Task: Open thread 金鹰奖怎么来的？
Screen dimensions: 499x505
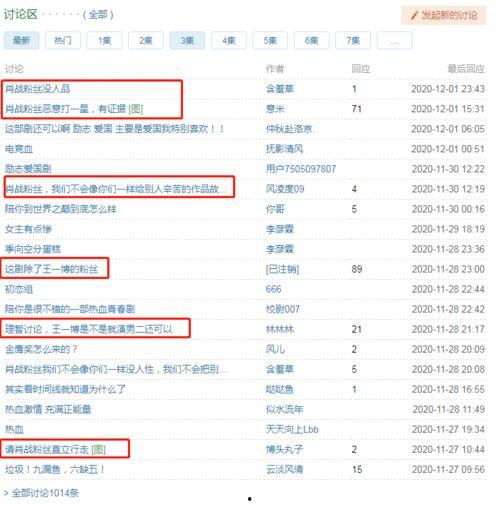Action: [x=41, y=349]
